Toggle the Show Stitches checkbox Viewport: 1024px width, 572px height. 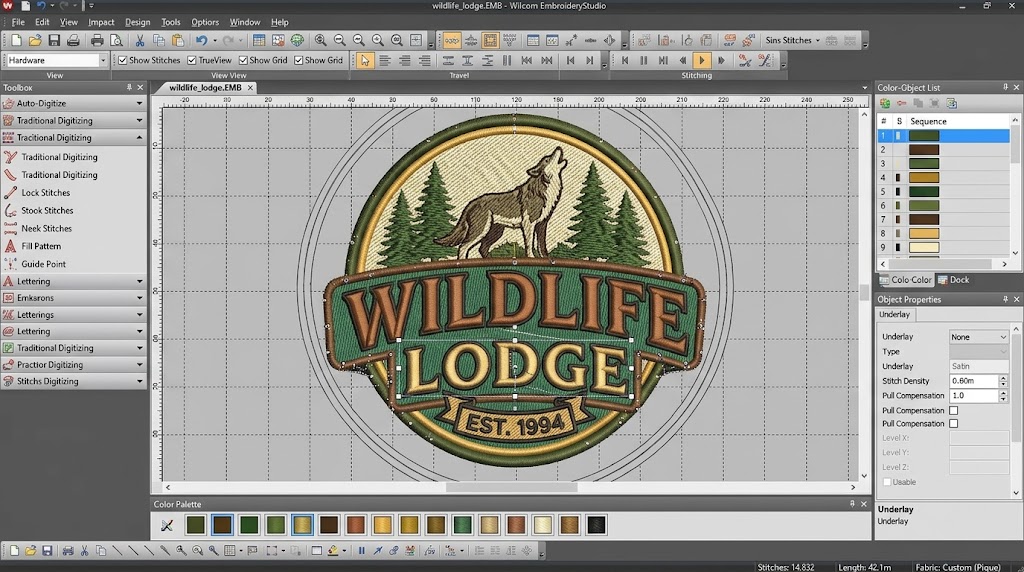pyautogui.click(x=123, y=60)
